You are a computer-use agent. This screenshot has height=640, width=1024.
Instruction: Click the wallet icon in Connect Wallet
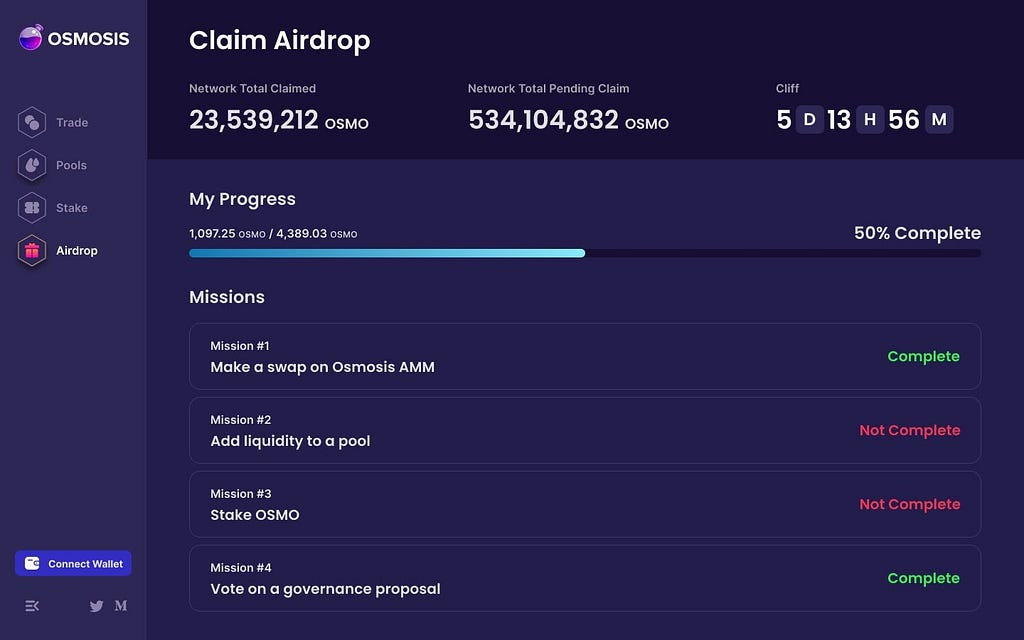click(32, 564)
